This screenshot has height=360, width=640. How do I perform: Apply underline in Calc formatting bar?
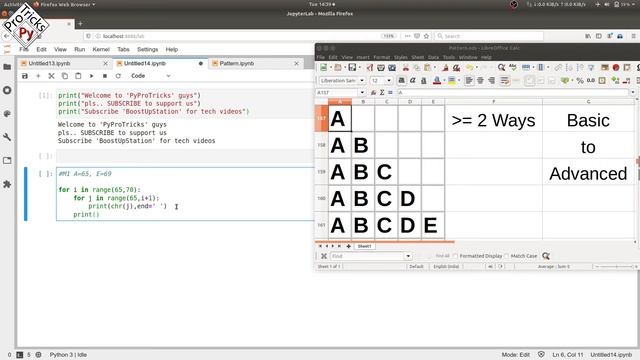424,80
